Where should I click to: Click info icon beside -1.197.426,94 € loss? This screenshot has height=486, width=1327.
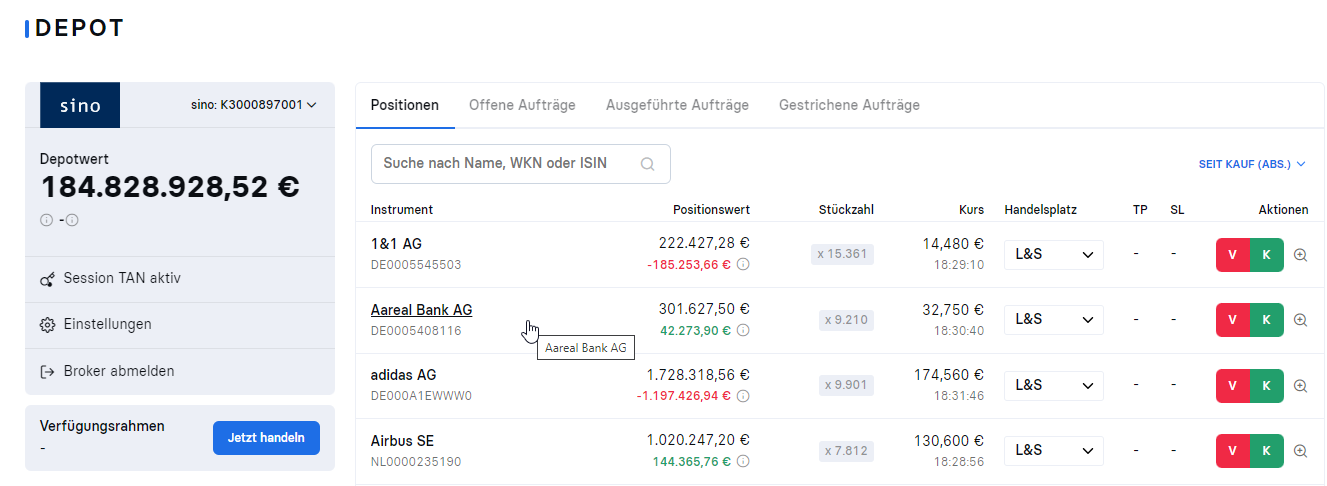click(x=743, y=396)
